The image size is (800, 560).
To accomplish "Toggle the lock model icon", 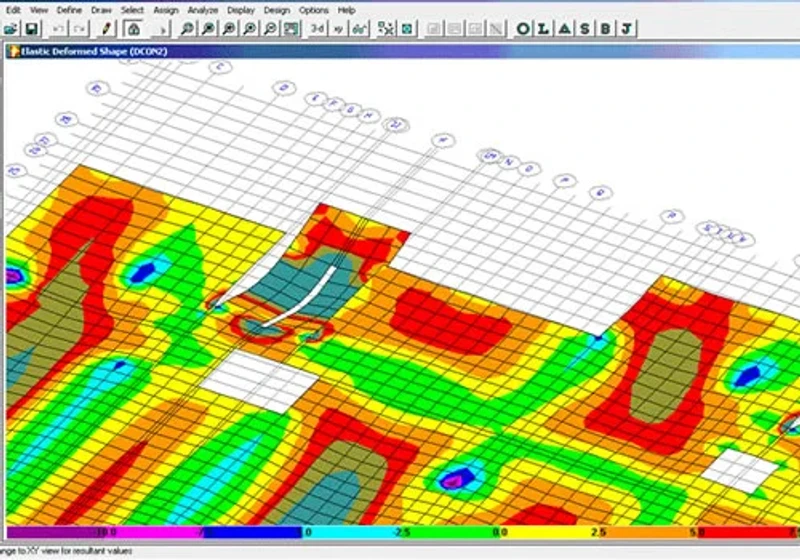I will [134, 29].
